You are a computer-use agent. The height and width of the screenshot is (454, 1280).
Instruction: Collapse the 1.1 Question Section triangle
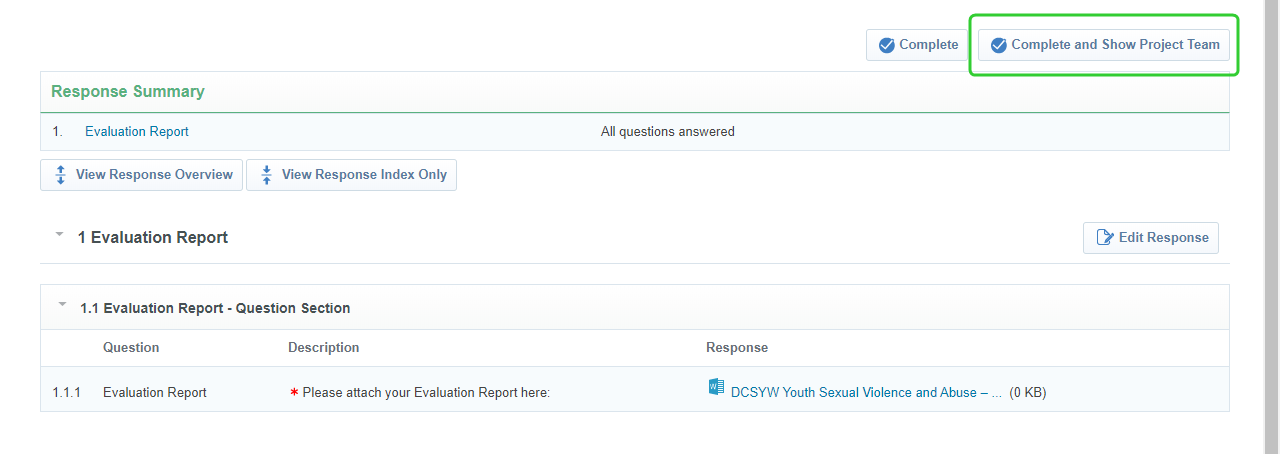[x=63, y=304]
